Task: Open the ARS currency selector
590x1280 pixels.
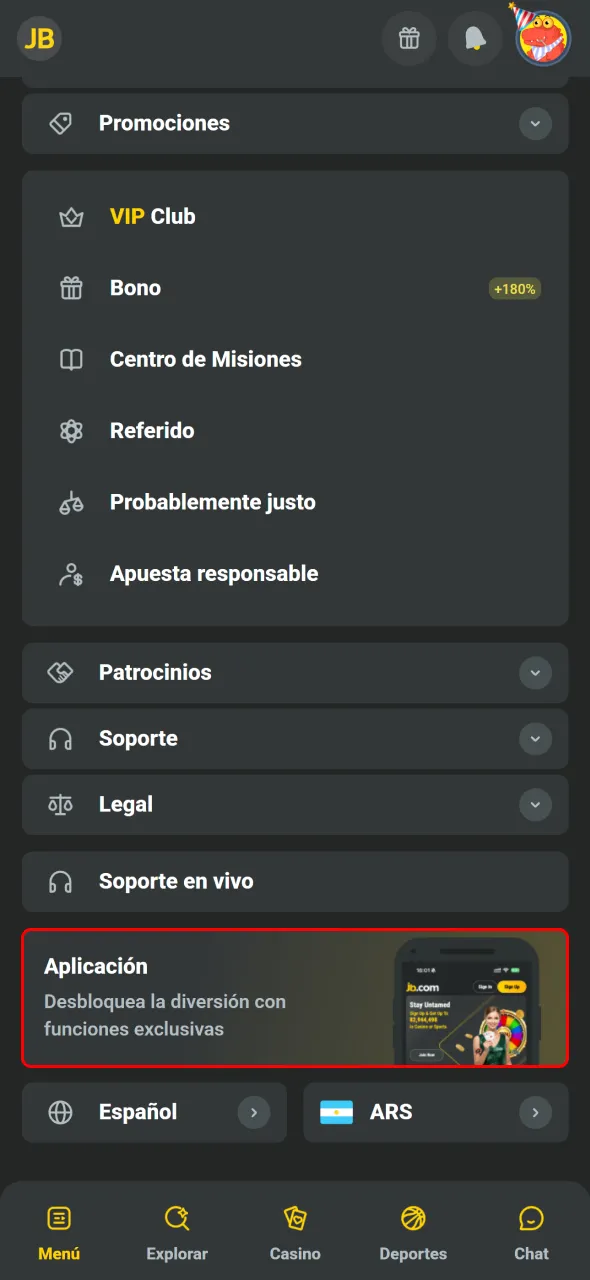Action: coord(435,1112)
